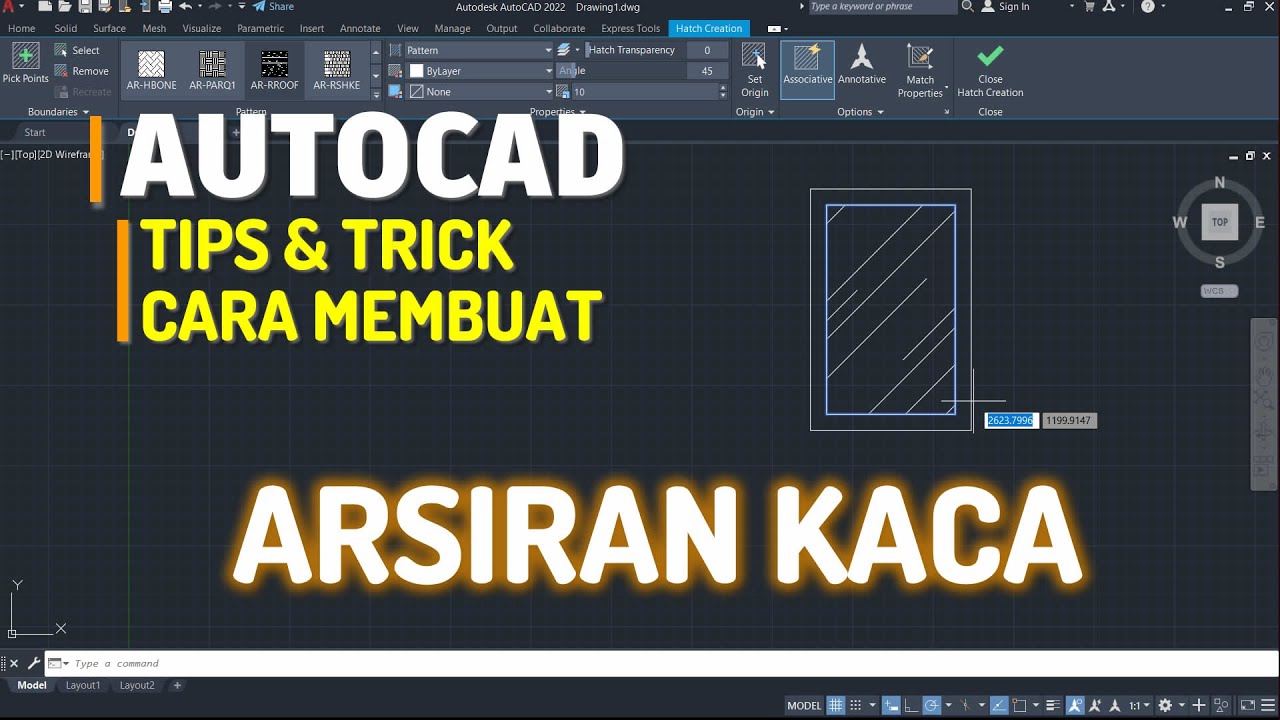Click the hatch scale spinner arrows

tap(723, 92)
